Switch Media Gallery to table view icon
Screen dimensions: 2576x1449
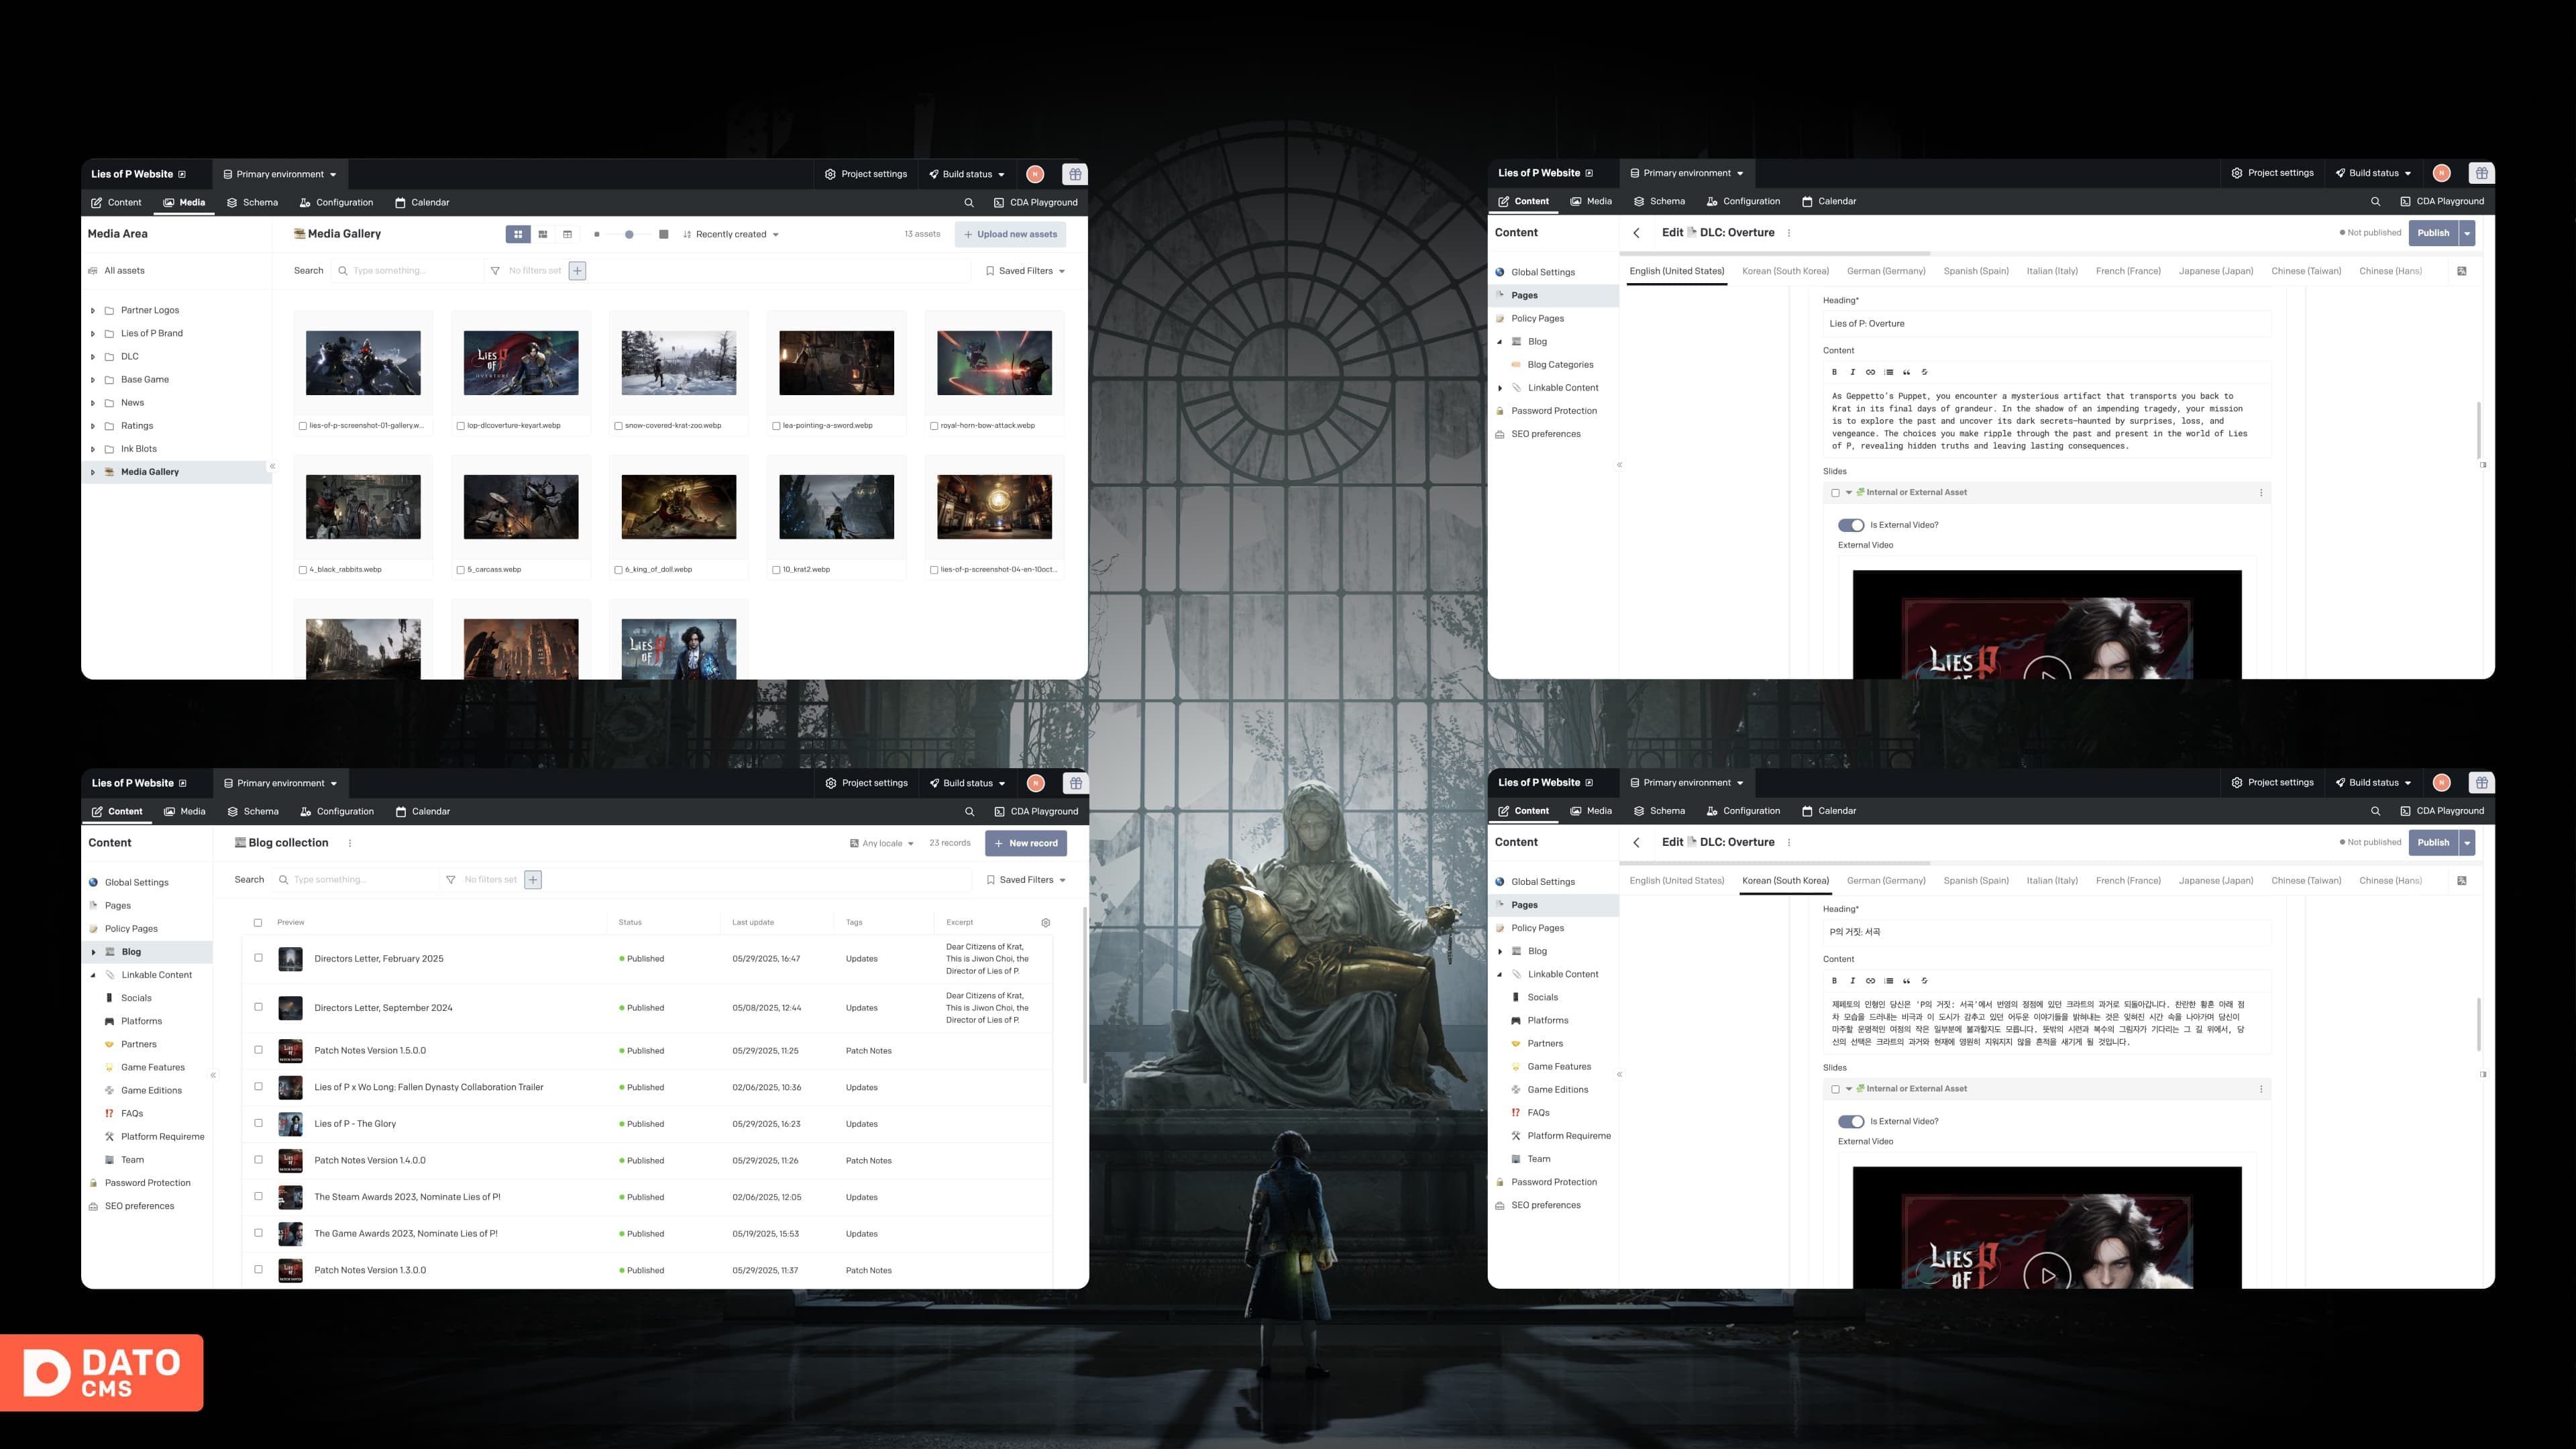(x=567, y=234)
